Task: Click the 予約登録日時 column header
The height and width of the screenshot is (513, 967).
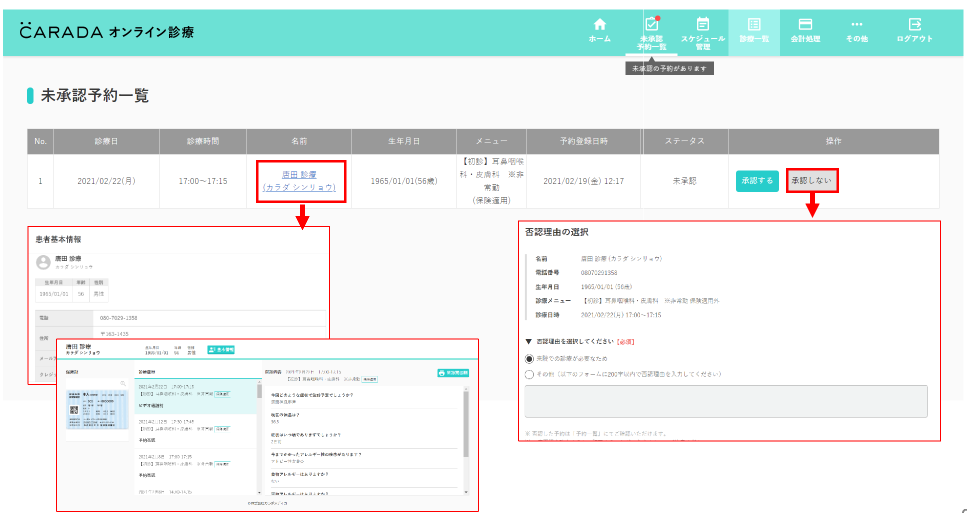Action: (x=583, y=141)
